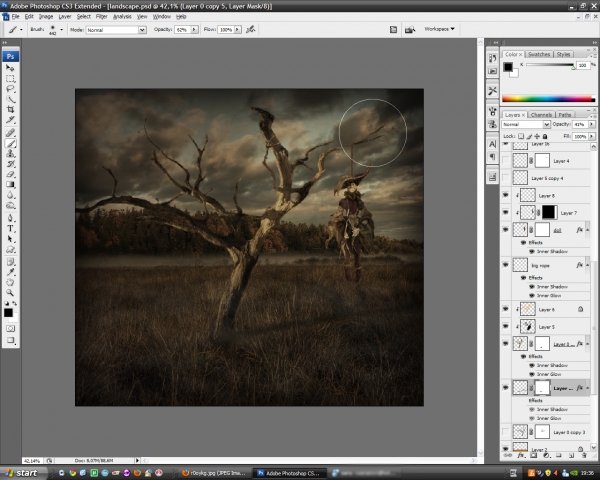Select the Hand tool
The width and height of the screenshot is (600, 480).
pyautogui.click(x=10, y=283)
